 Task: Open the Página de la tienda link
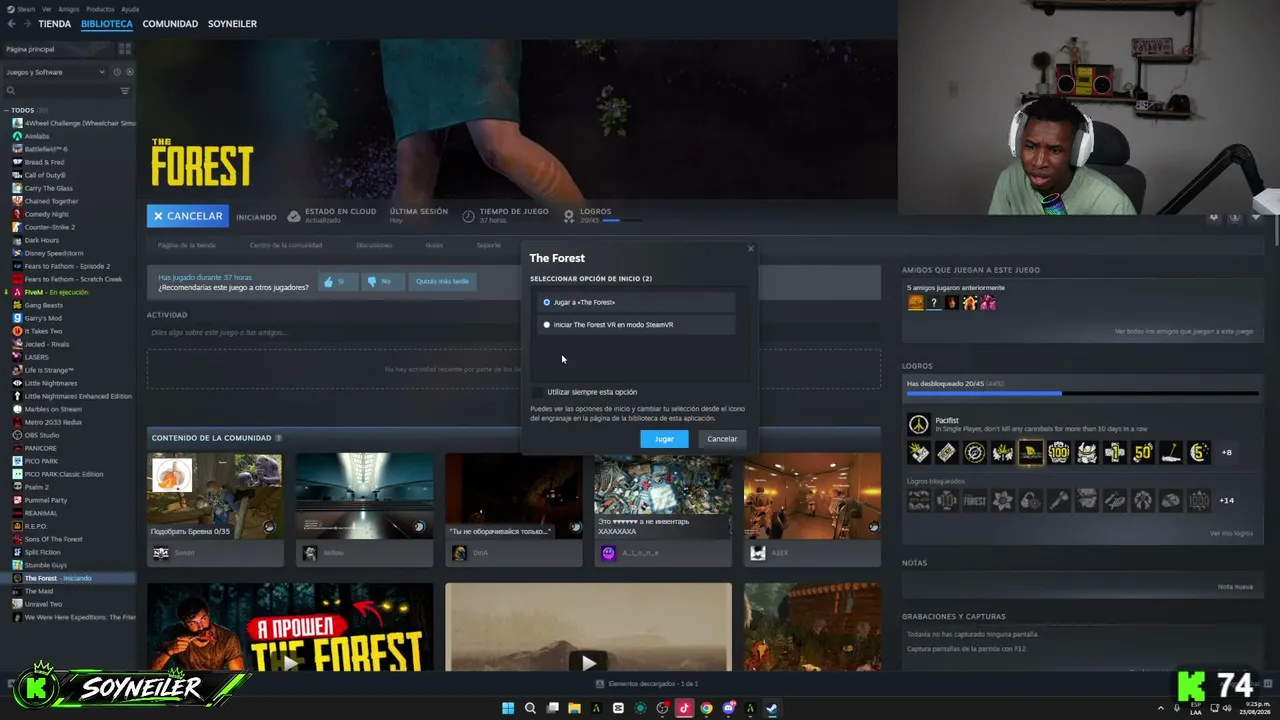pyautogui.click(x=186, y=245)
